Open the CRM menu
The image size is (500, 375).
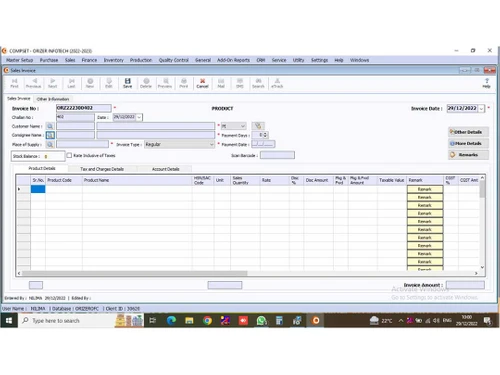click(261, 60)
